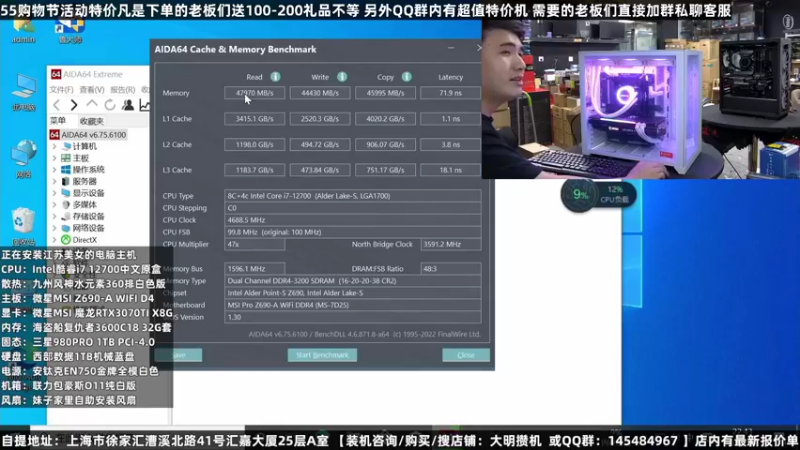
Task: Click the Save button in benchmark dialog
Action: (x=179, y=355)
